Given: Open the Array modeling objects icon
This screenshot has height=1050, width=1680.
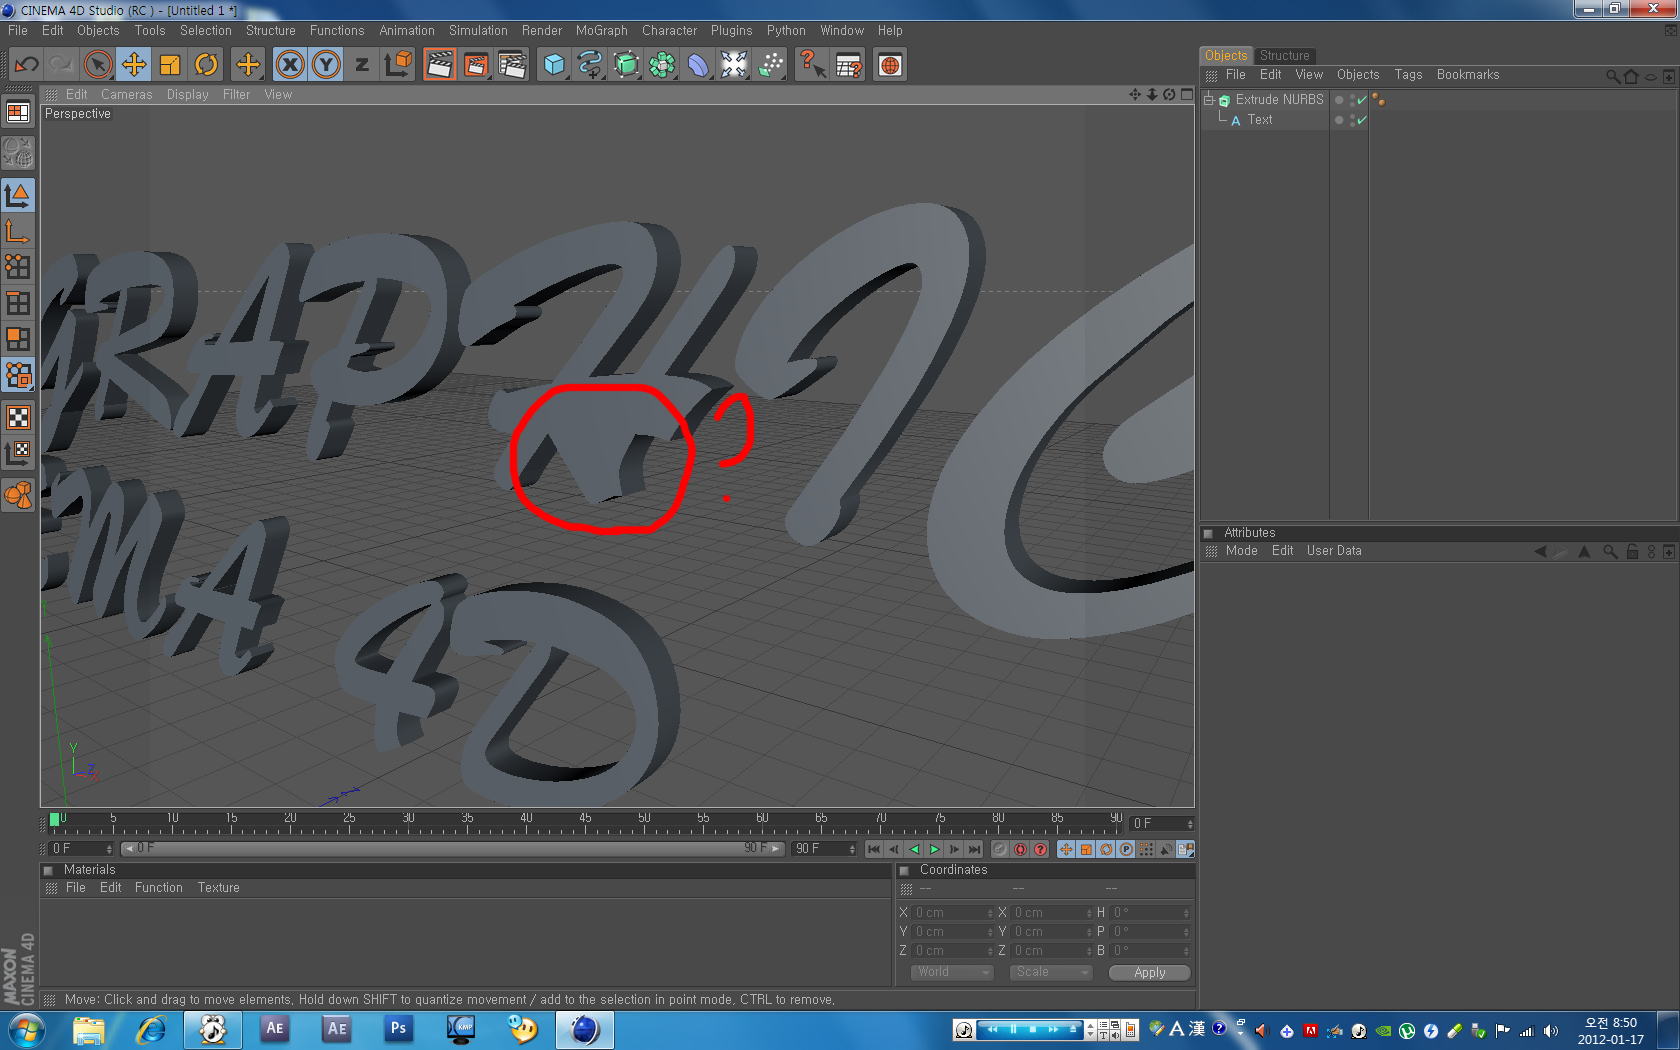Looking at the screenshot, I should pos(662,65).
